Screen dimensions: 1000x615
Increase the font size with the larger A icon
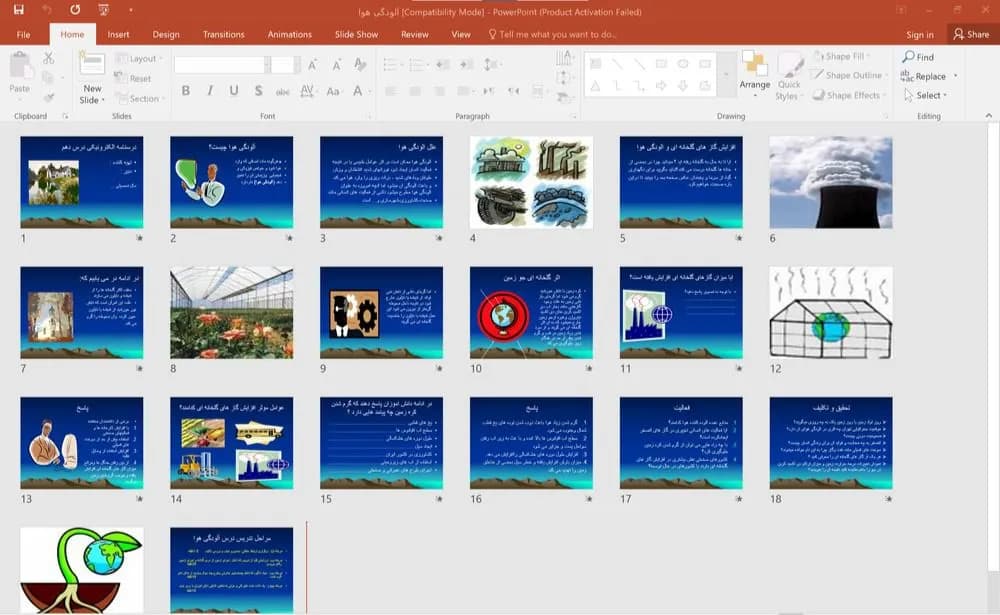click(x=312, y=64)
